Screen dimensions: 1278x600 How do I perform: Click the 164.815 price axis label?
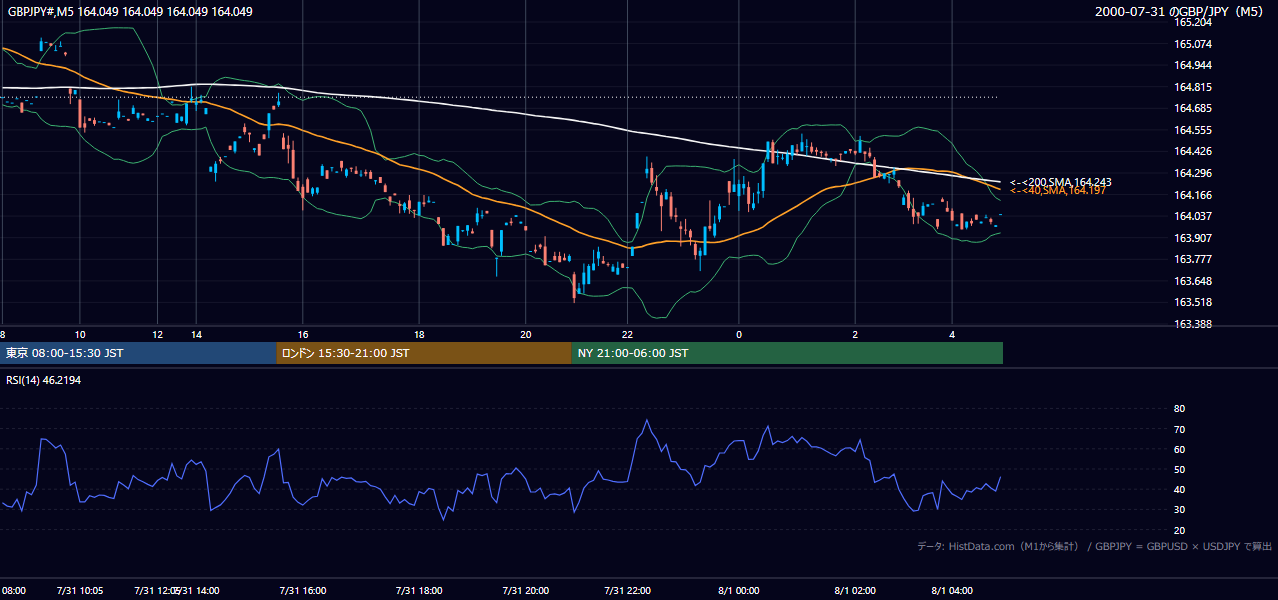(1193, 87)
